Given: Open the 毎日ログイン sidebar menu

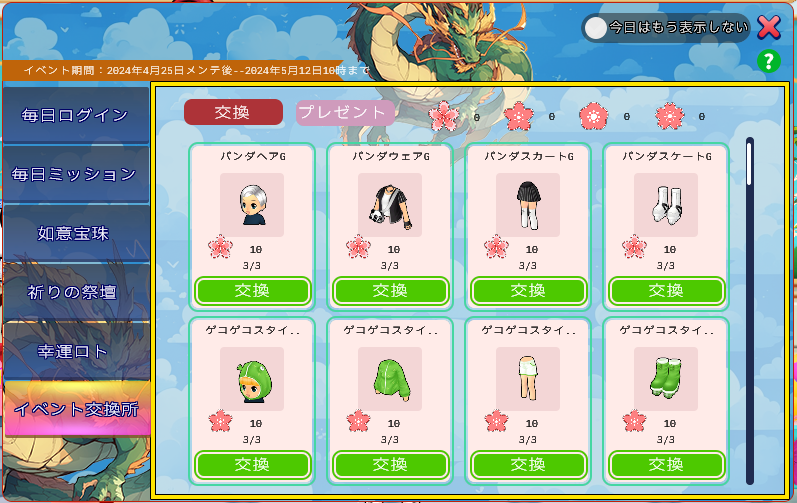Looking at the screenshot, I should [x=76, y=115].
